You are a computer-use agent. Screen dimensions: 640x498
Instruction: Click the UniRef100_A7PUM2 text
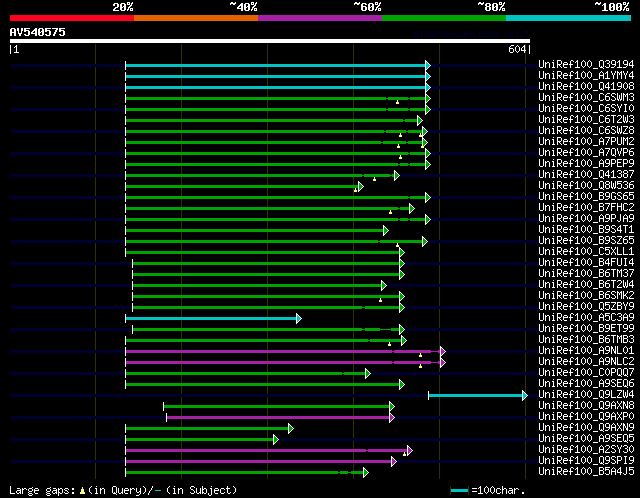pos(586,142)
